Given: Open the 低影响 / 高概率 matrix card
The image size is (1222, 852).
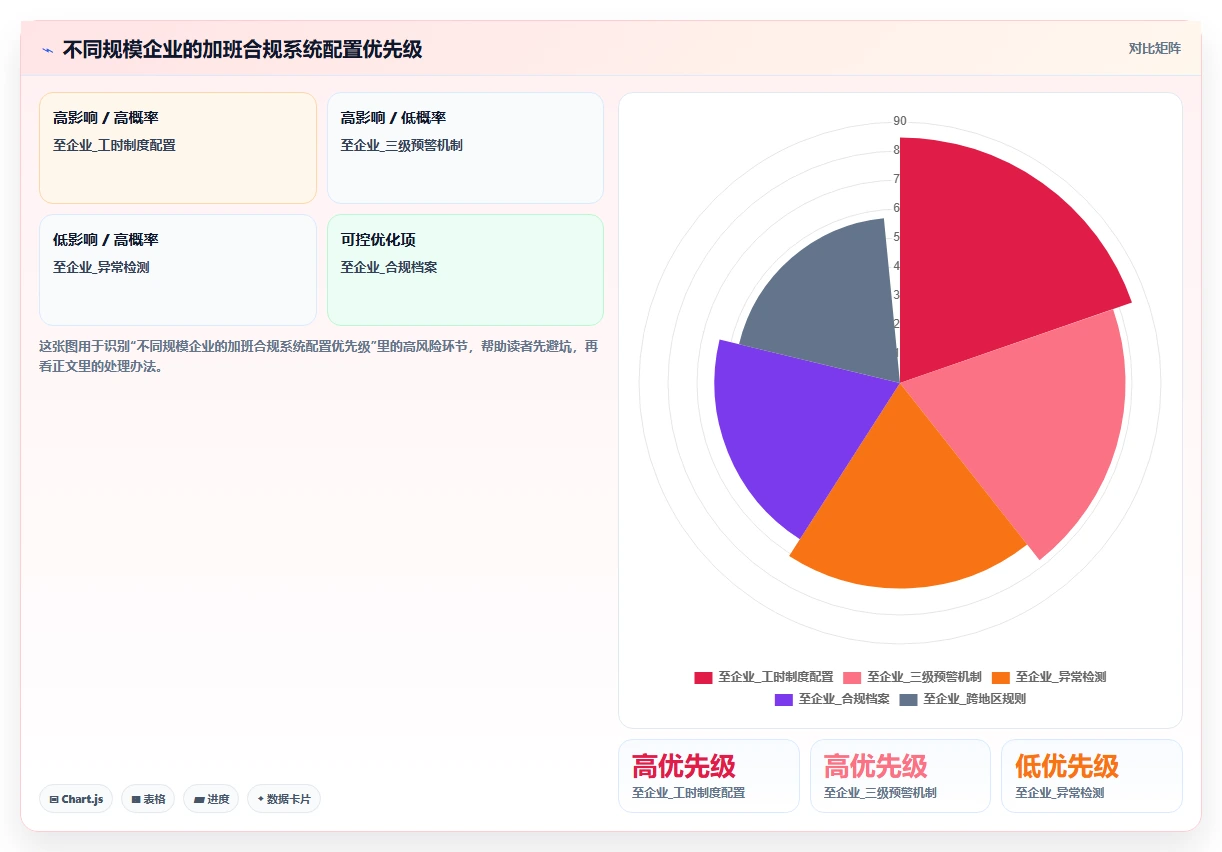Looking at the screenshot, I should pos(178,270).
